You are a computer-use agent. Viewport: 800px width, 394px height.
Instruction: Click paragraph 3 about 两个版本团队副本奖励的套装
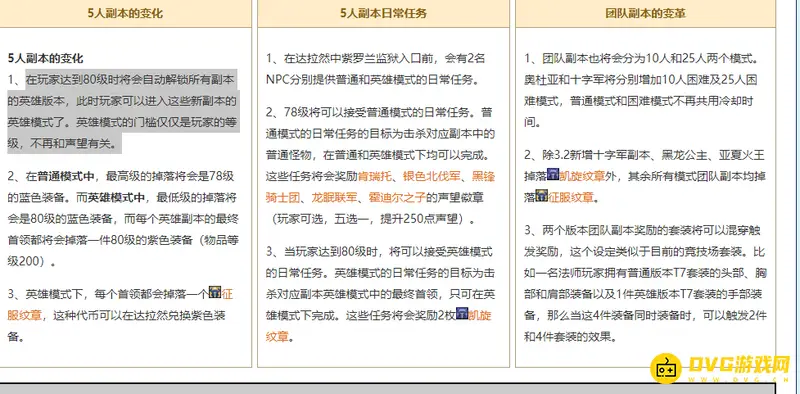[646, 283]
